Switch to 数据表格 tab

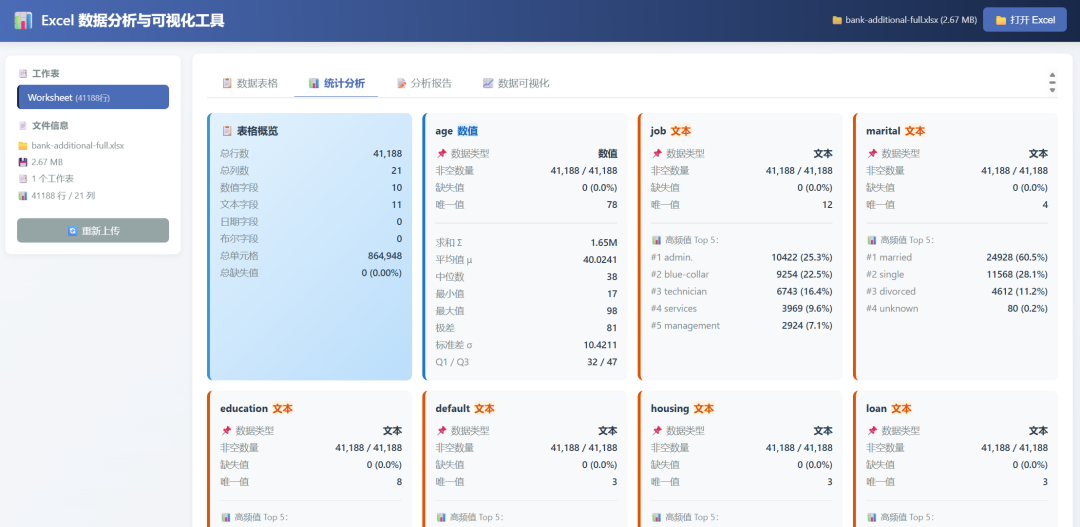tap(250, 83)
